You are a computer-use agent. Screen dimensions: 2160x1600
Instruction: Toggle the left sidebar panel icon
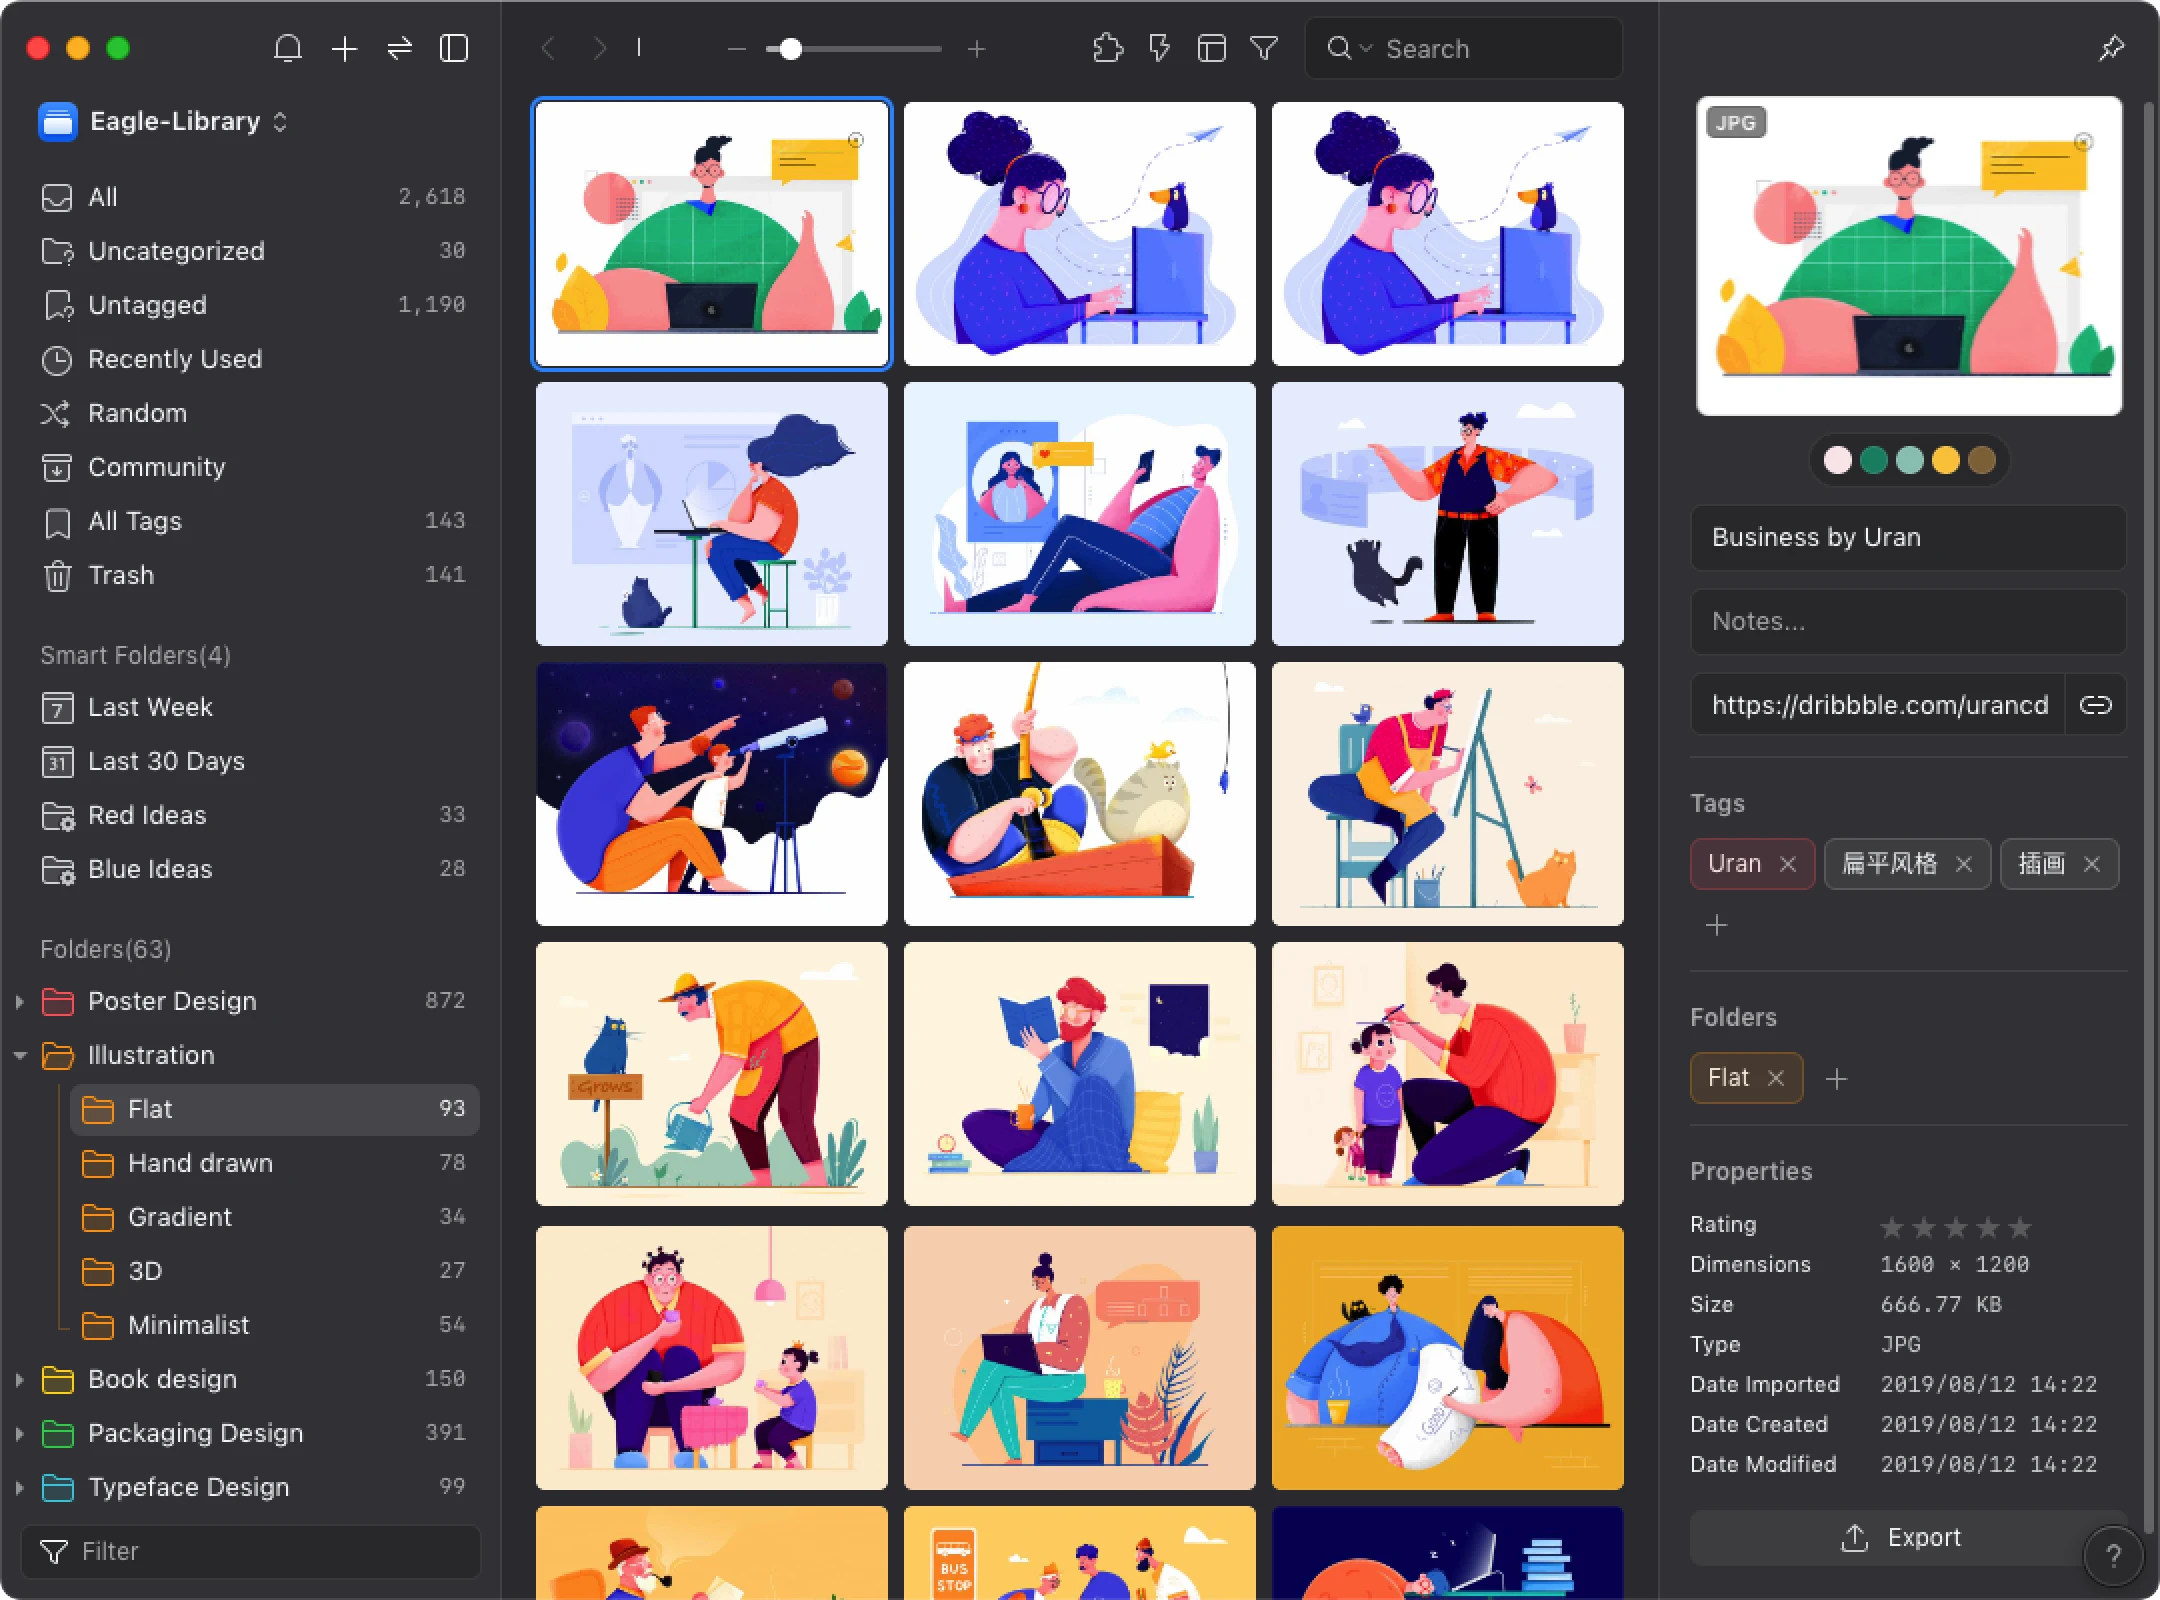tap(454, 48)
